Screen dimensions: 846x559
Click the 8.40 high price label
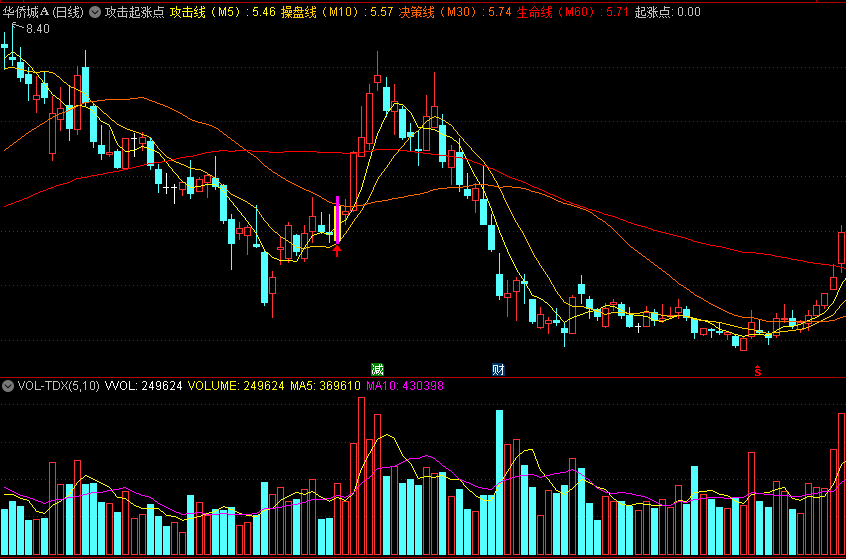[x=38, y=29]
